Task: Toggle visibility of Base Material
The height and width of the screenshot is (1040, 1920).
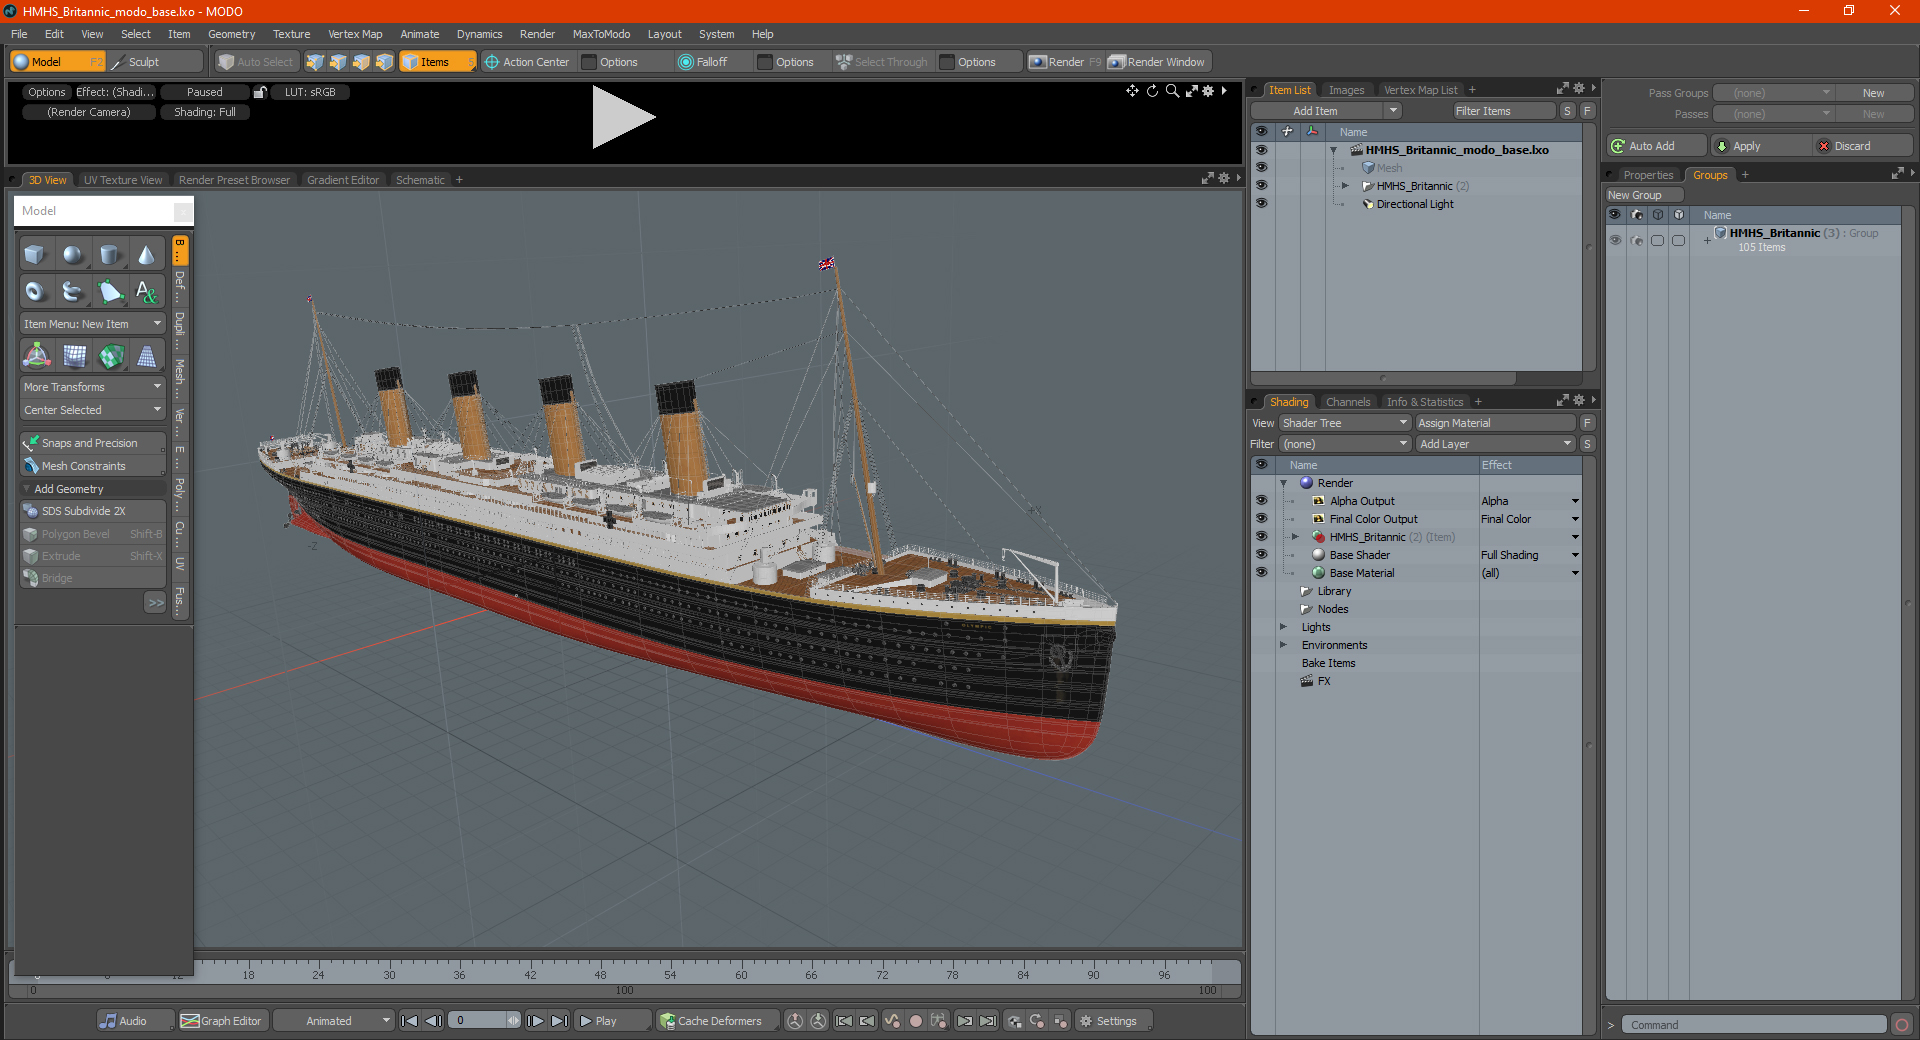Action: pos(1261,573)
